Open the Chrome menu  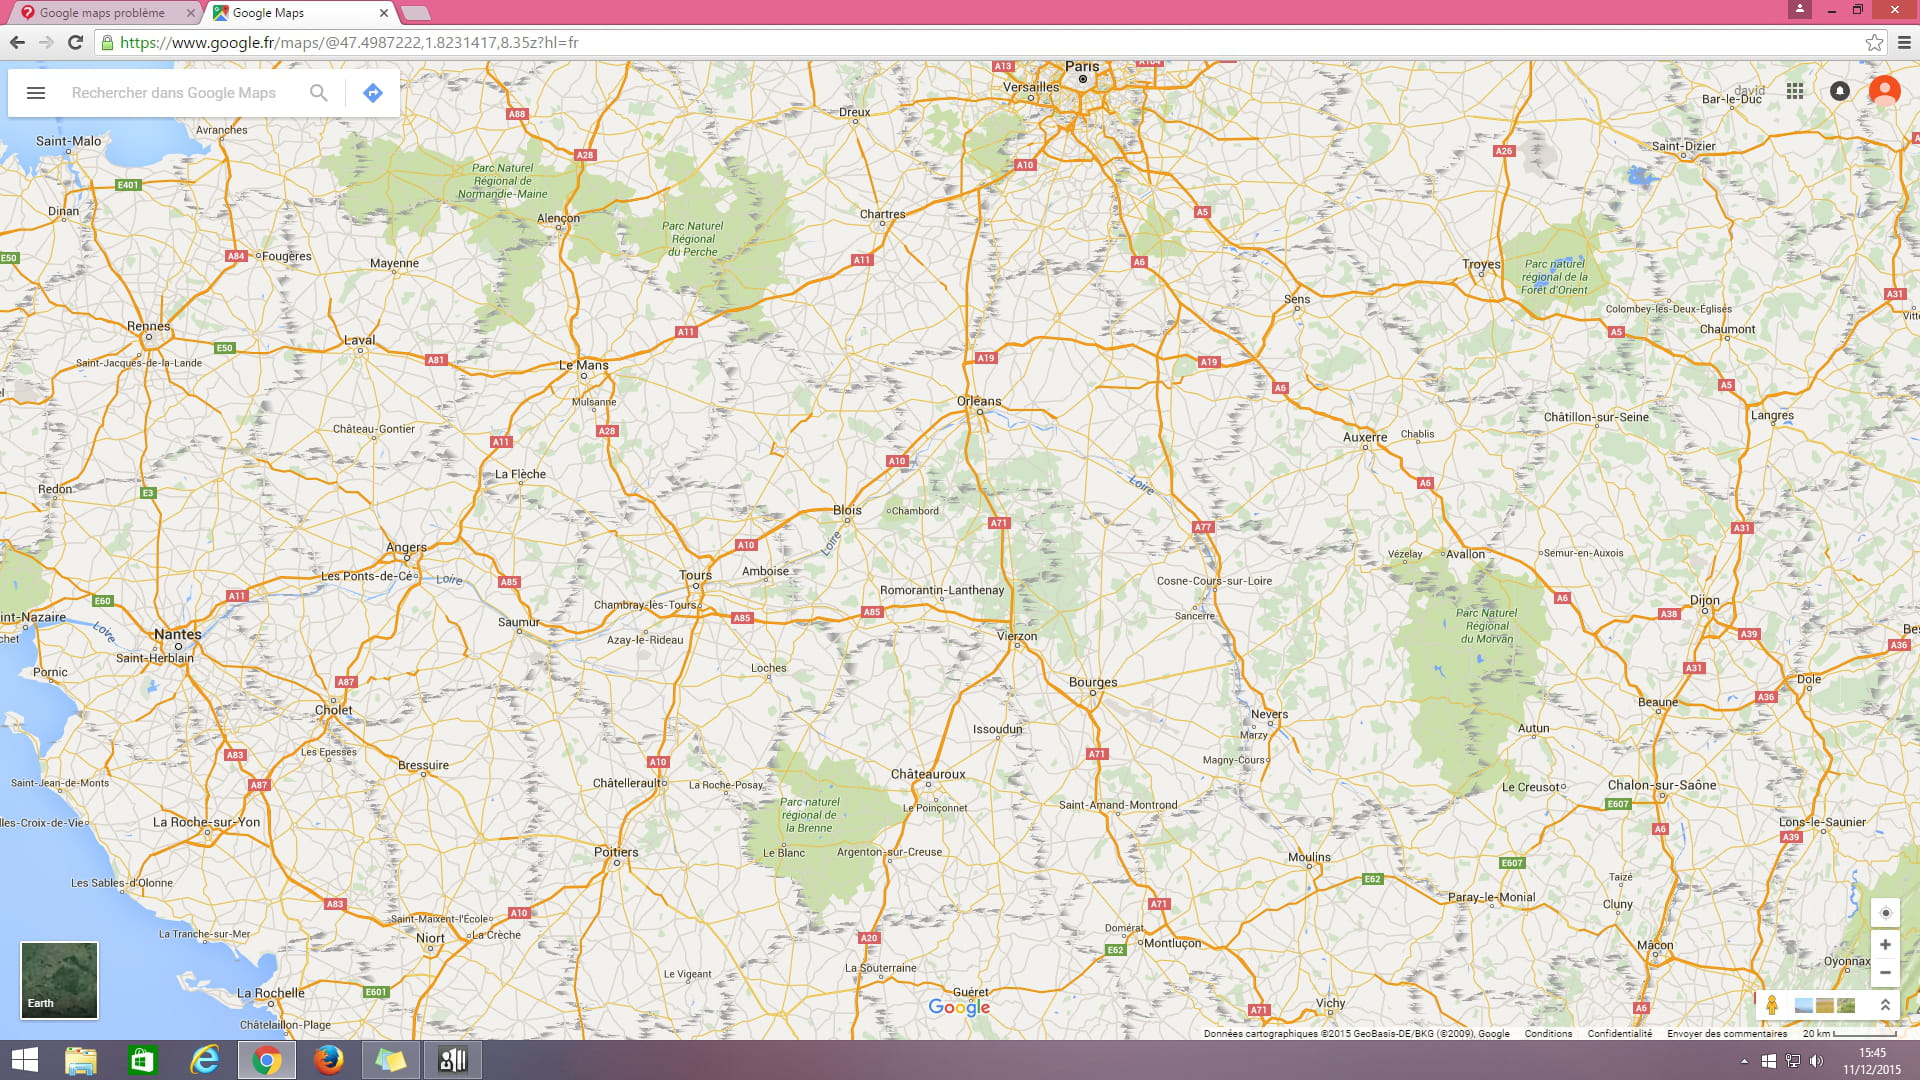[x=1904, y=42]
